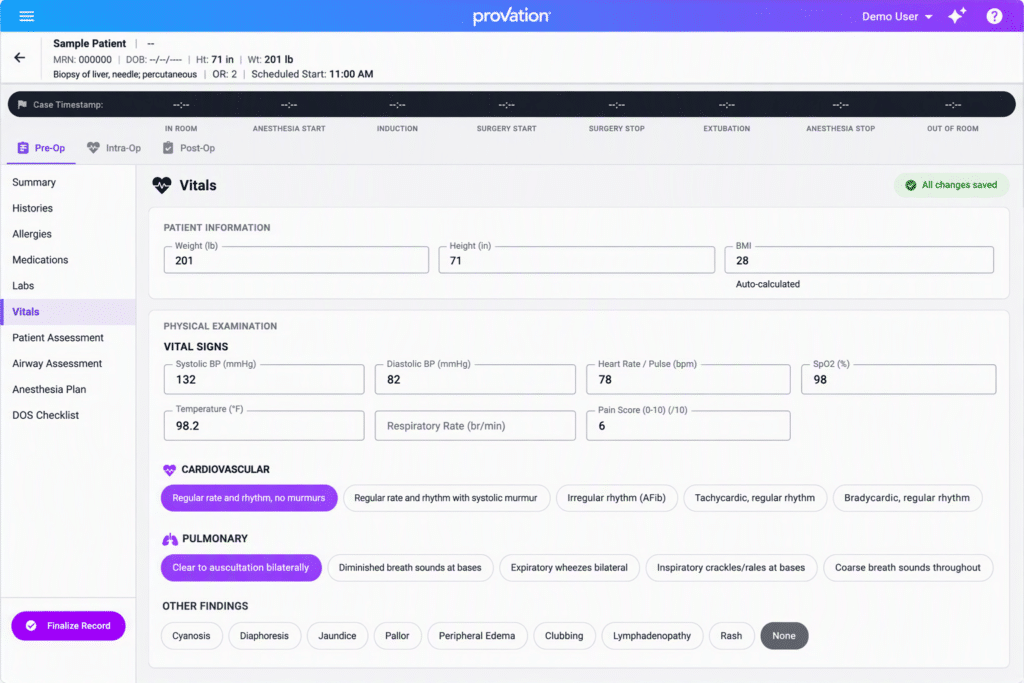Set the IN ROOM case timestamp

coord(181,105)
